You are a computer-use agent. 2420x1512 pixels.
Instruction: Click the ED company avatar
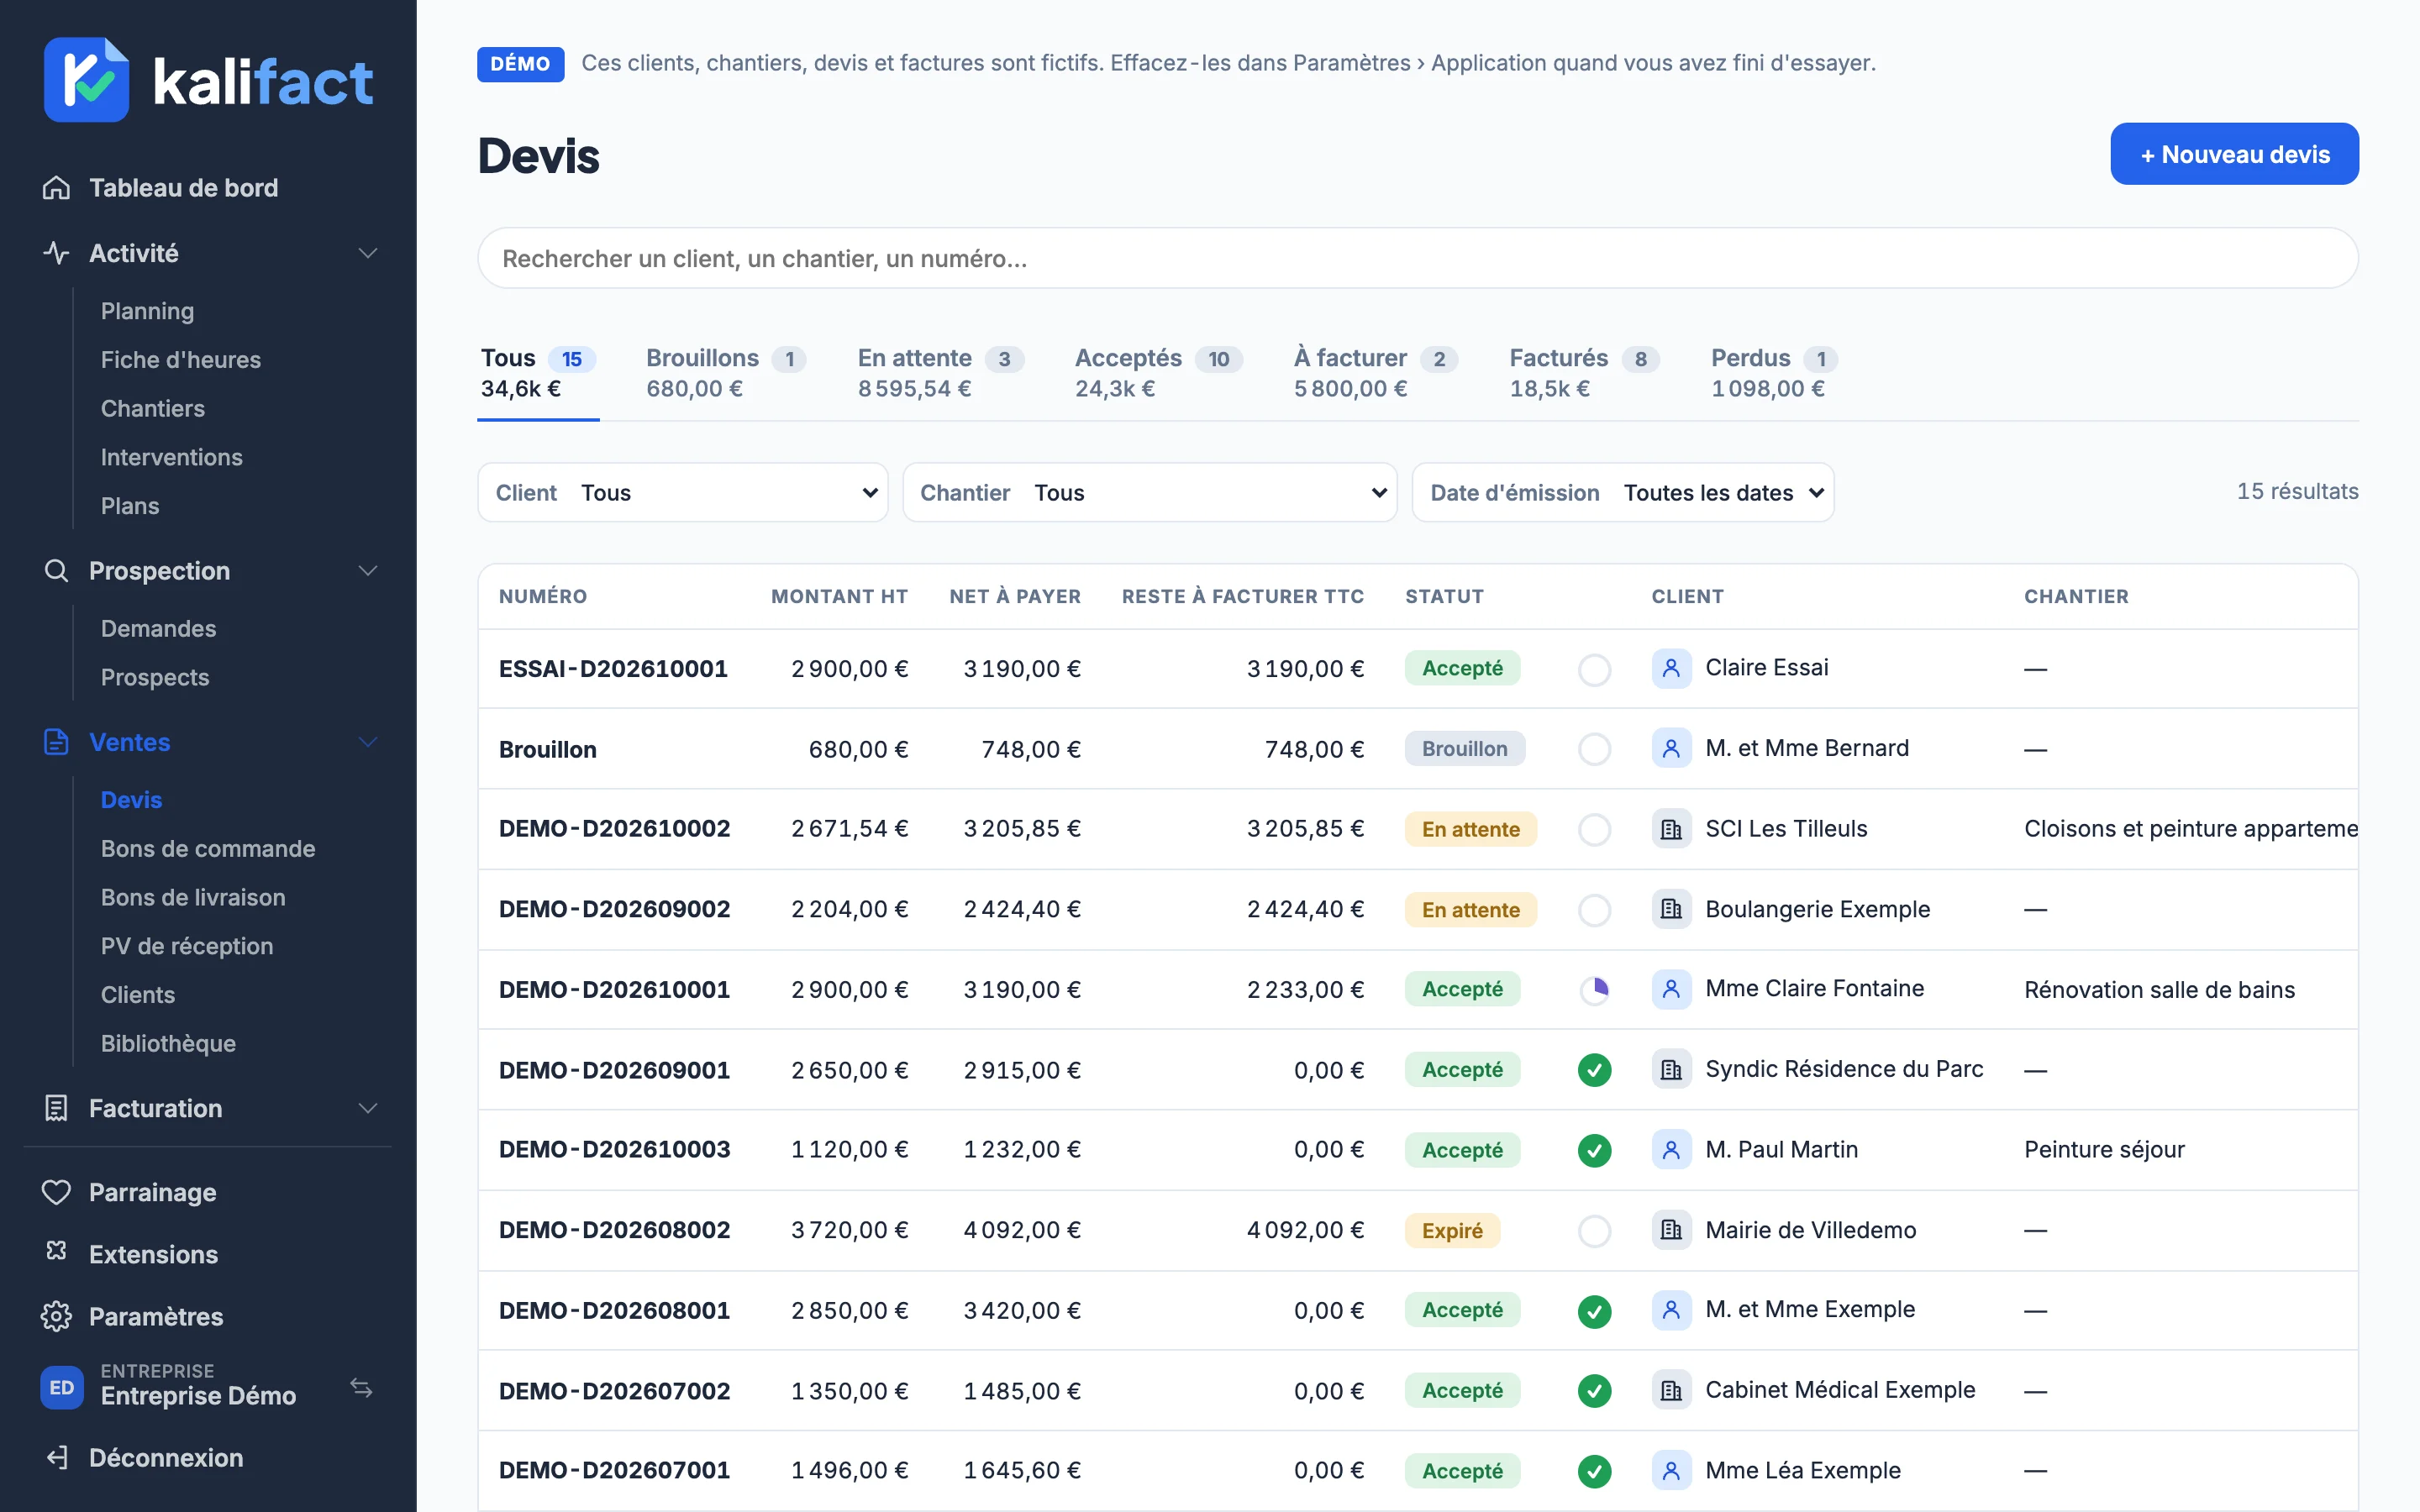(62, 1387)
